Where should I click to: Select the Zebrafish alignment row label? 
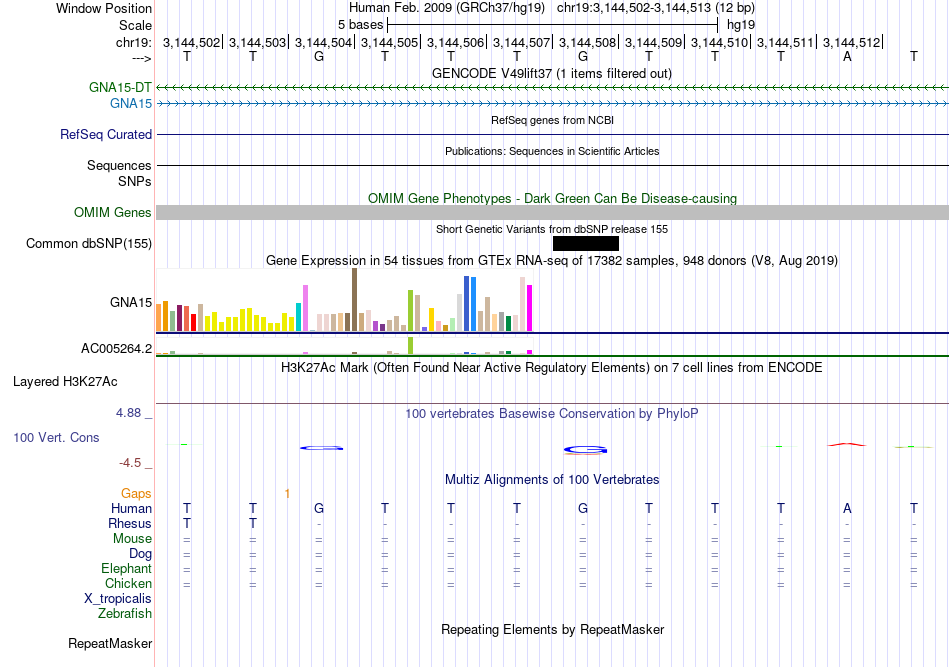125,614
